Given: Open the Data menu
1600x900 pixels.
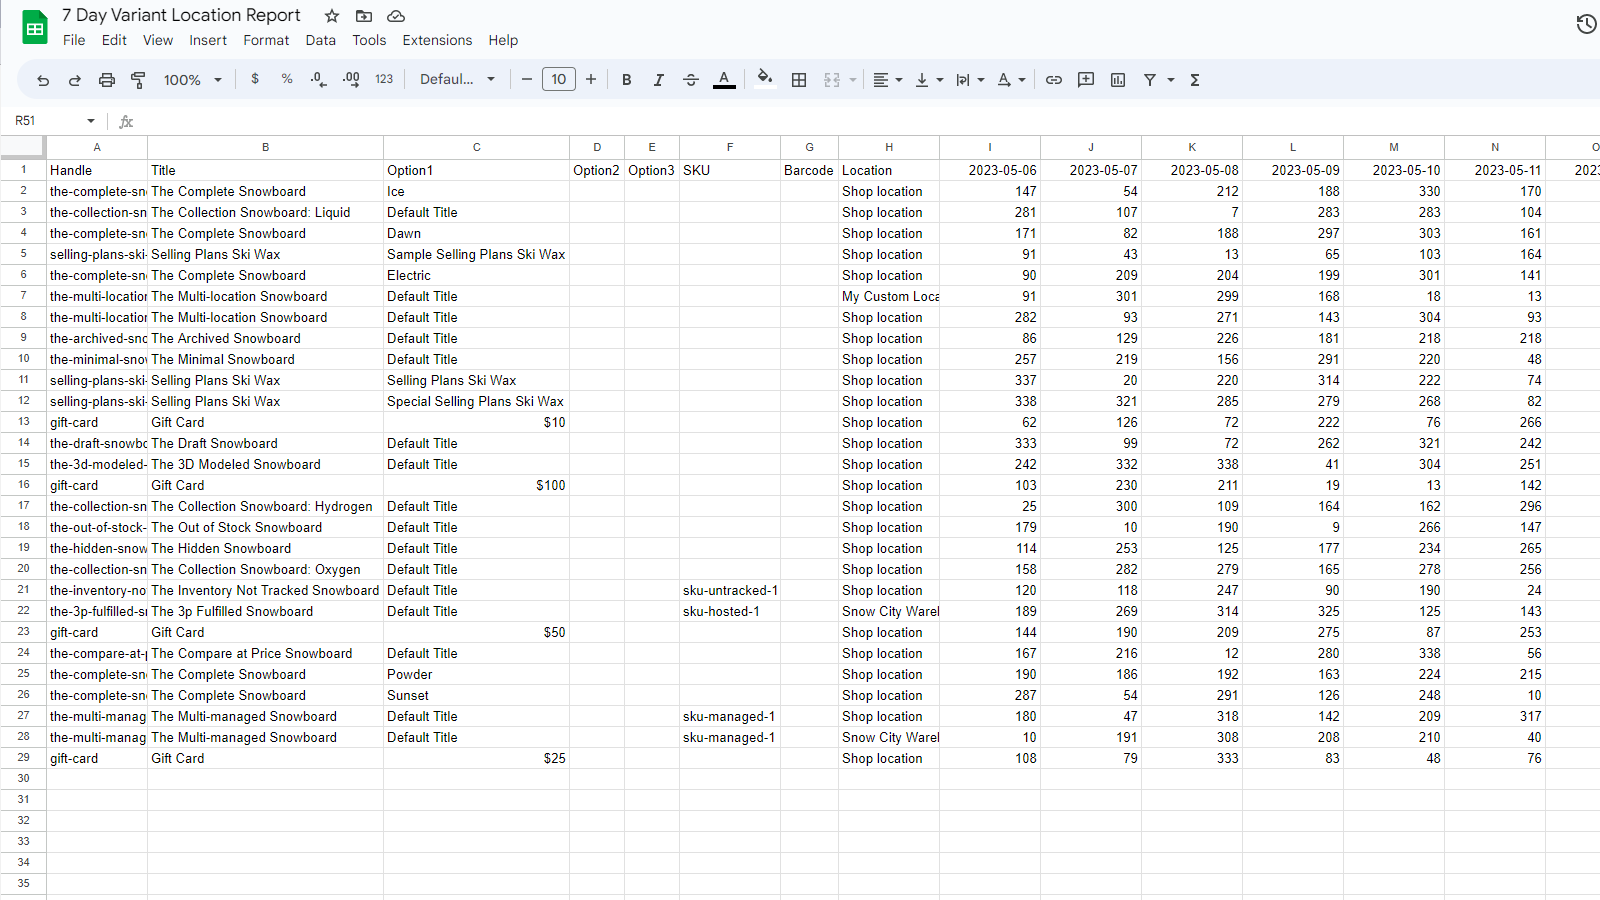Looking at the screenshot, I should [321, 40].
